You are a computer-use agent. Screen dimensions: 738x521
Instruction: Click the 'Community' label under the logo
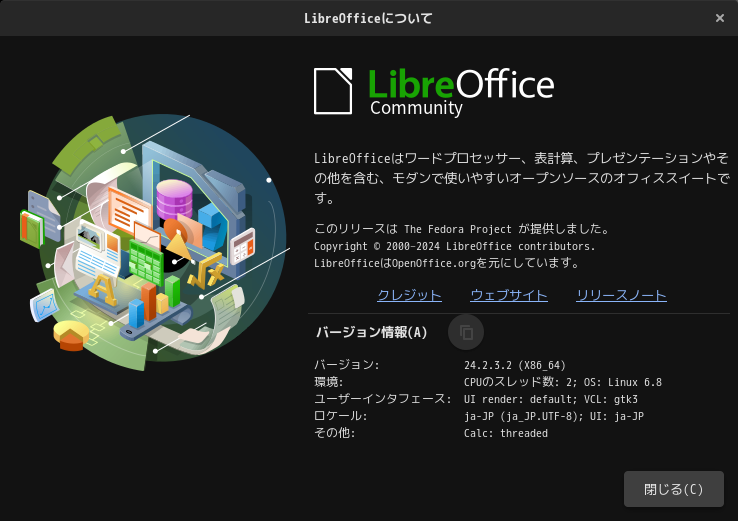point(416,108)
